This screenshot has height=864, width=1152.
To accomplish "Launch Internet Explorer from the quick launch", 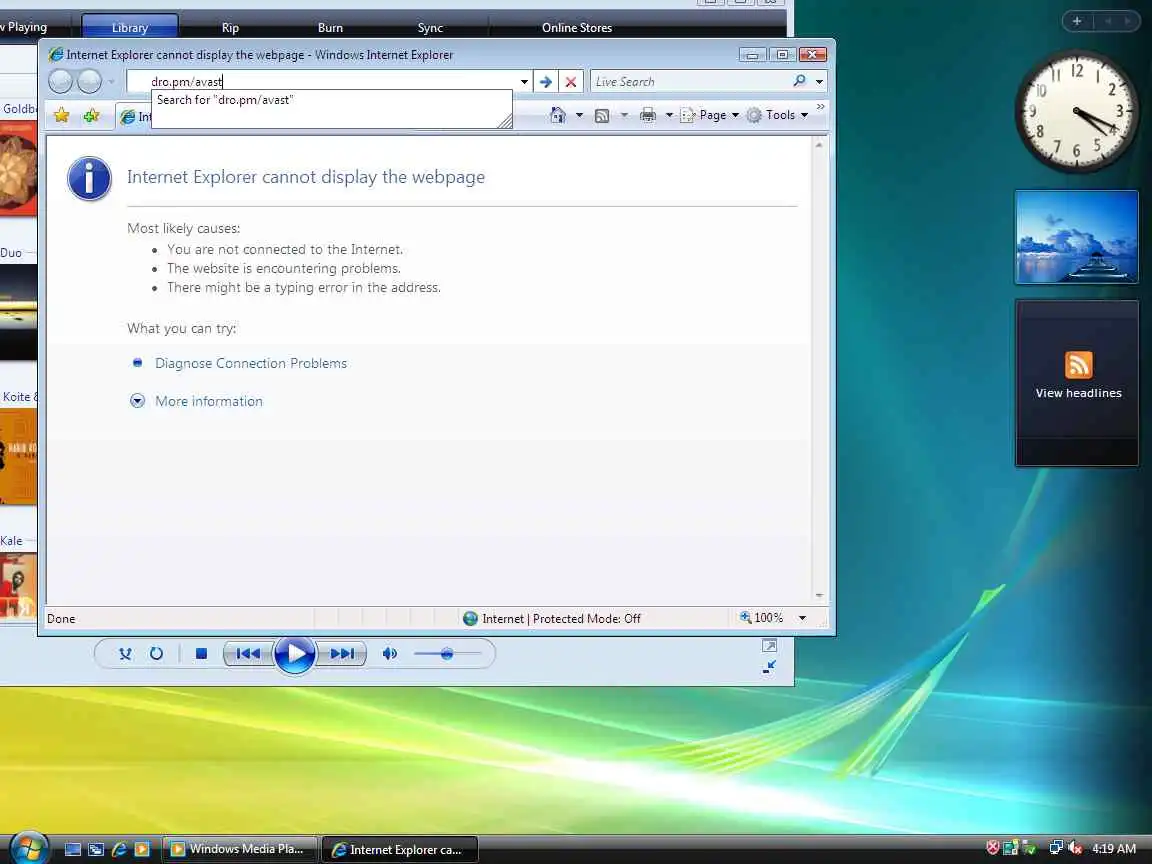I will [x=119, y=849].
